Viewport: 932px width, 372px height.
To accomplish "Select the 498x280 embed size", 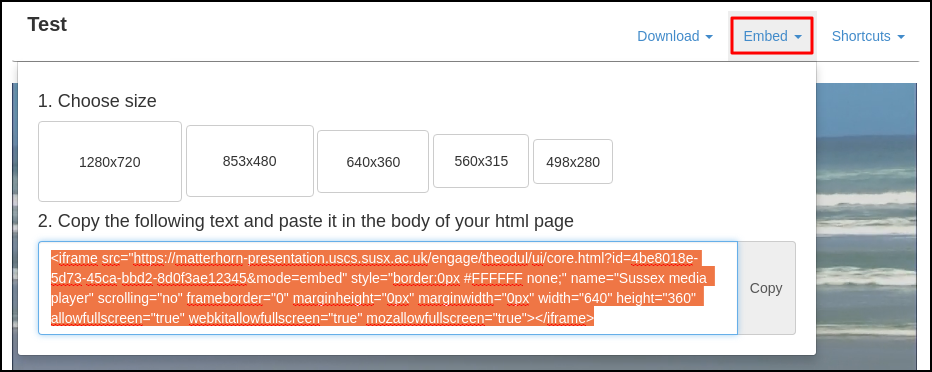I will click(x=573, y=162).
